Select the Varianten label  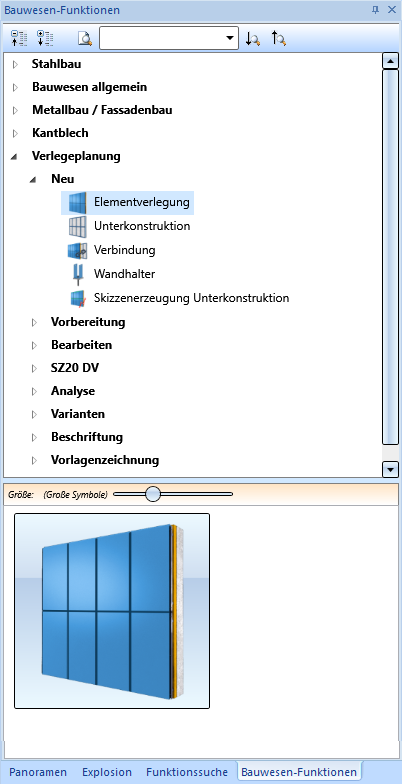[78, 414]
